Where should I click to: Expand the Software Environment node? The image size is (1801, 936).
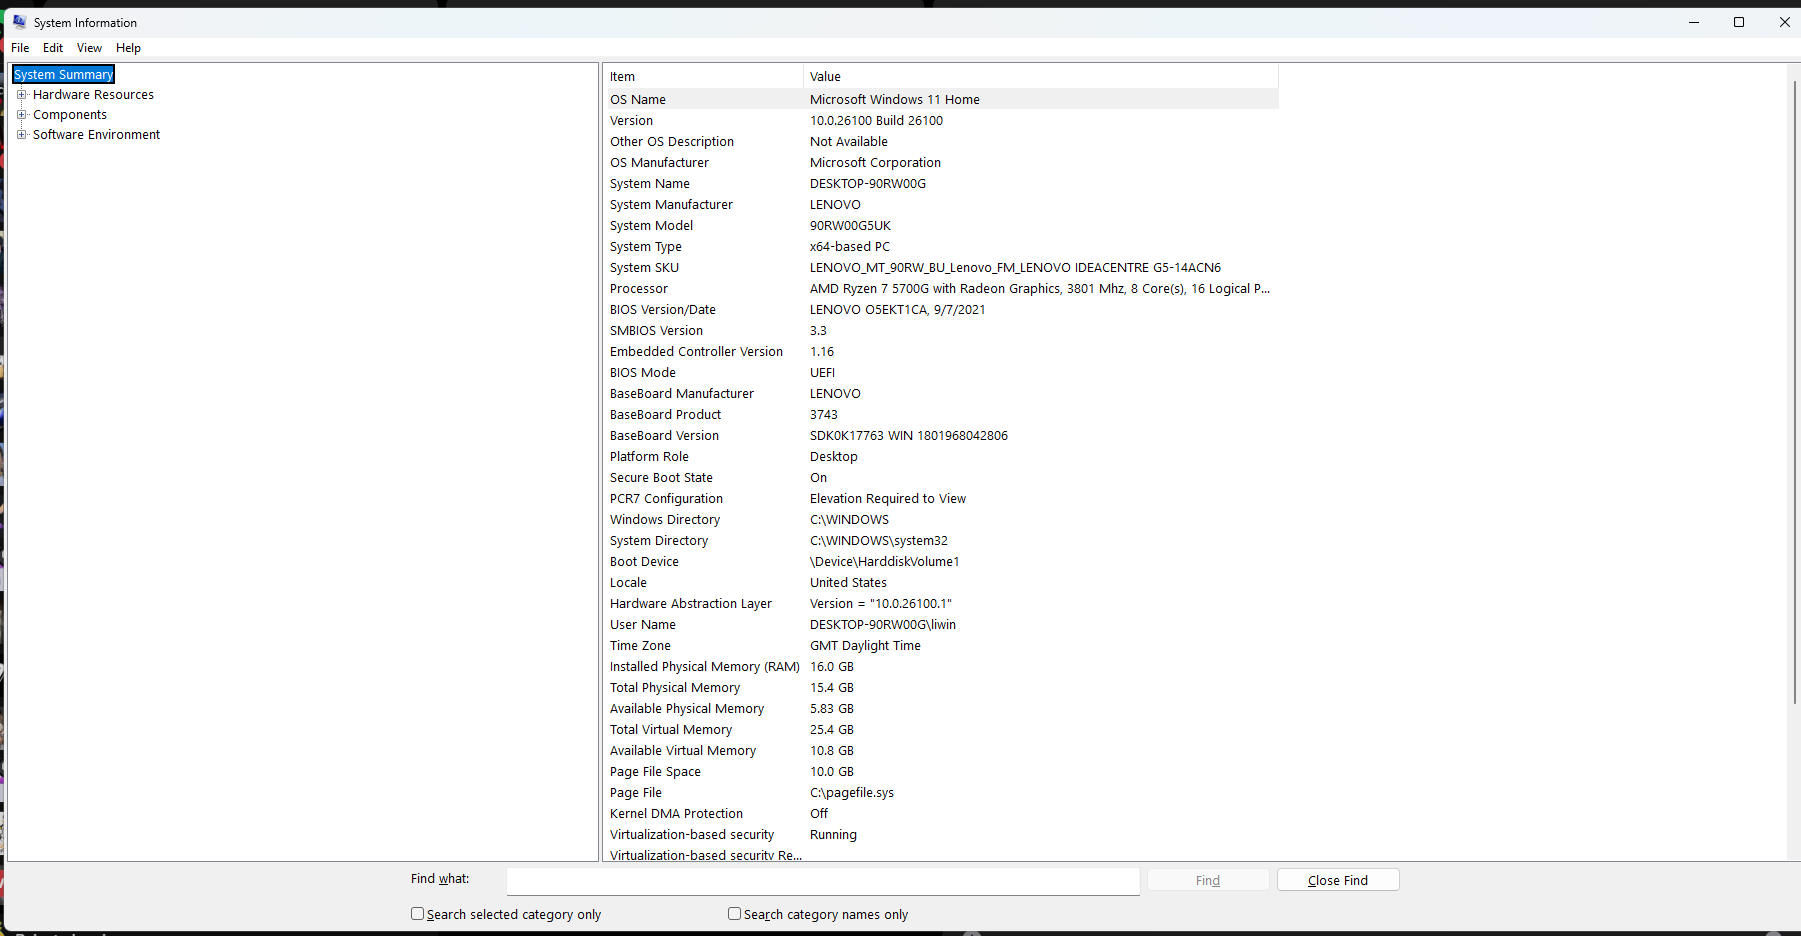pos(21,135)
